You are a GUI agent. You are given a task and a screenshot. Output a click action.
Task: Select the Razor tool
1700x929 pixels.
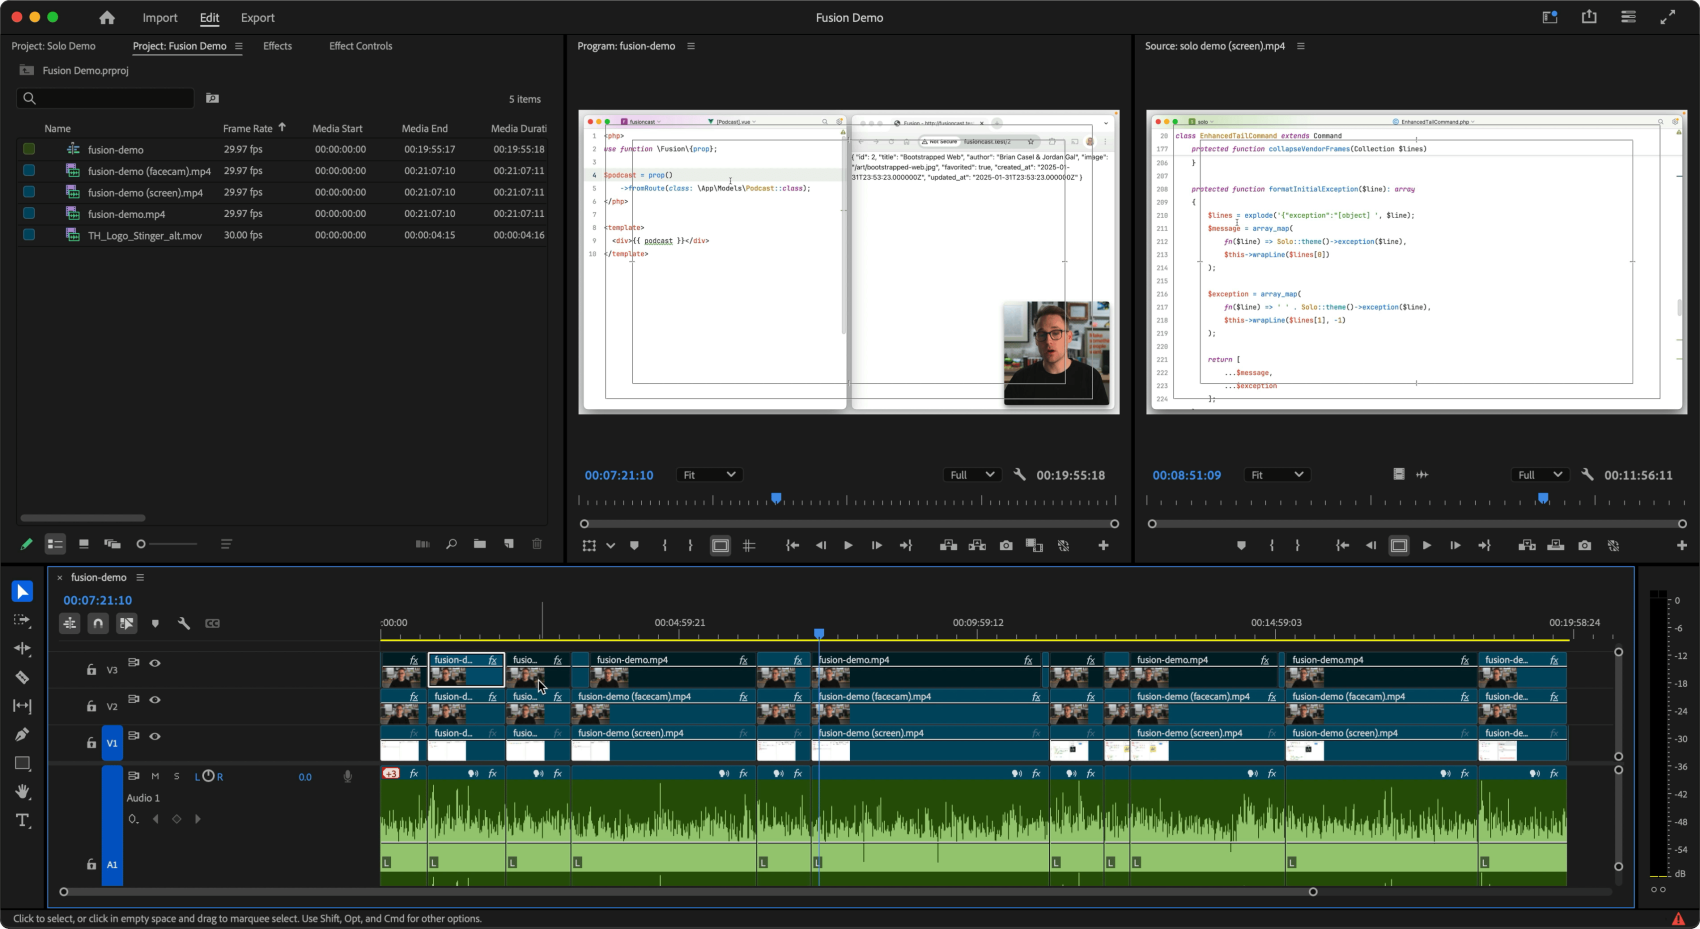22,677
